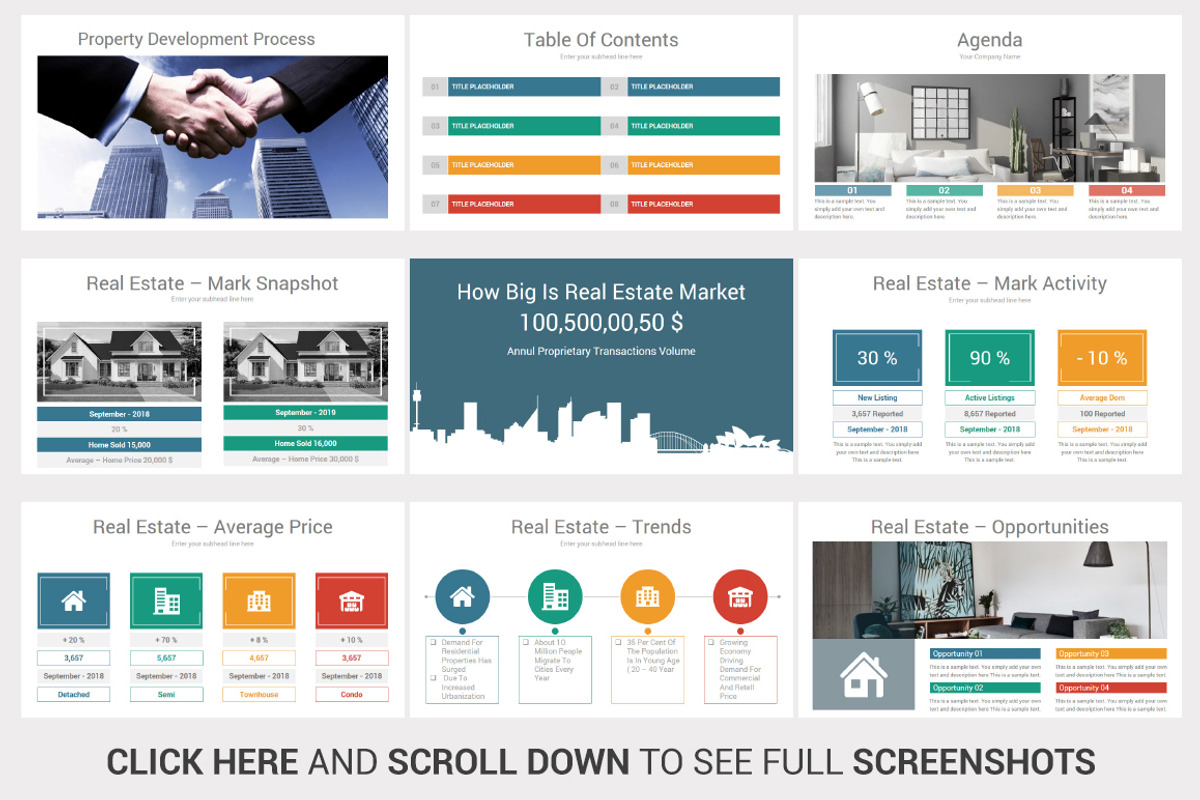The width and height of the screenshot is (1200, 800).
Task: Click the Condo label box
Action: coord(351,694)
